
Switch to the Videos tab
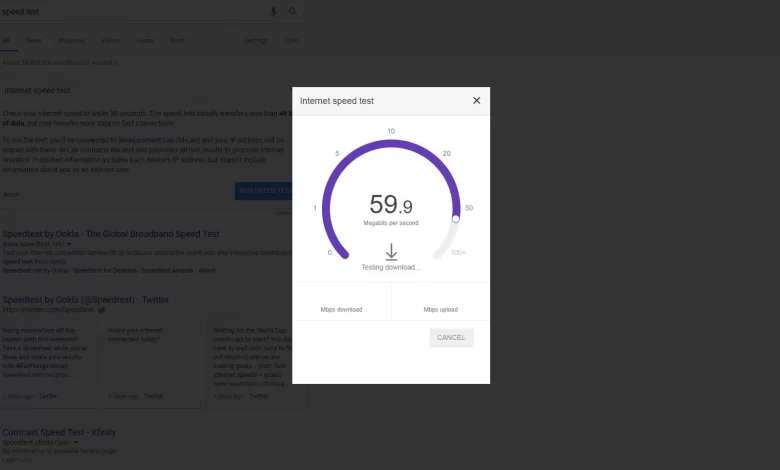click(x=110, y=41)
